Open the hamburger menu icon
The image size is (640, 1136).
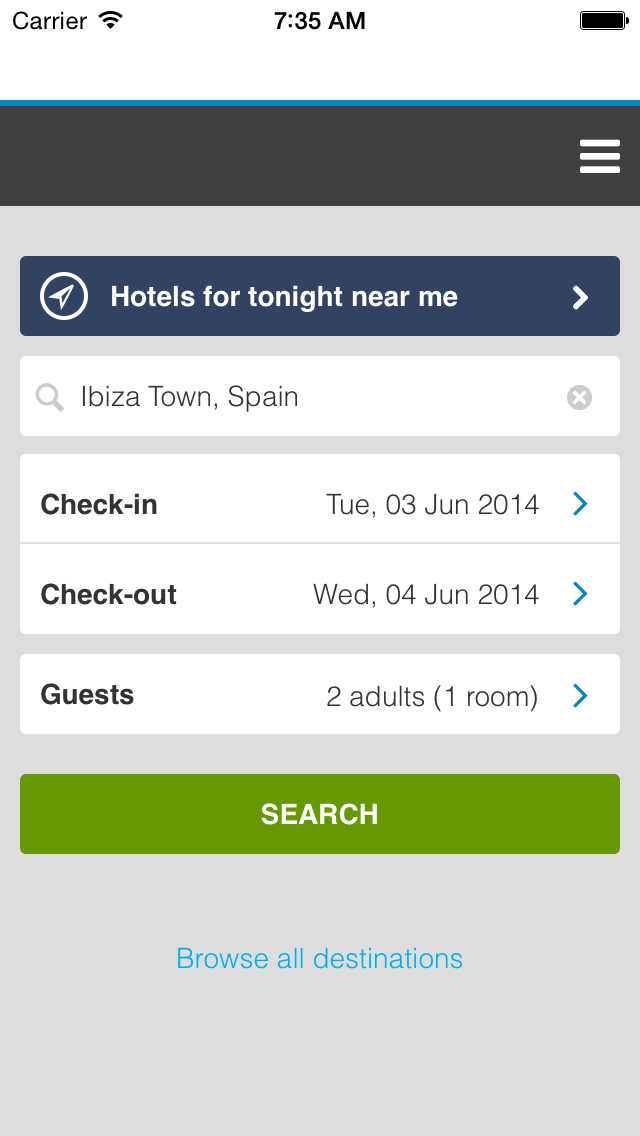(x=599, y=156)
